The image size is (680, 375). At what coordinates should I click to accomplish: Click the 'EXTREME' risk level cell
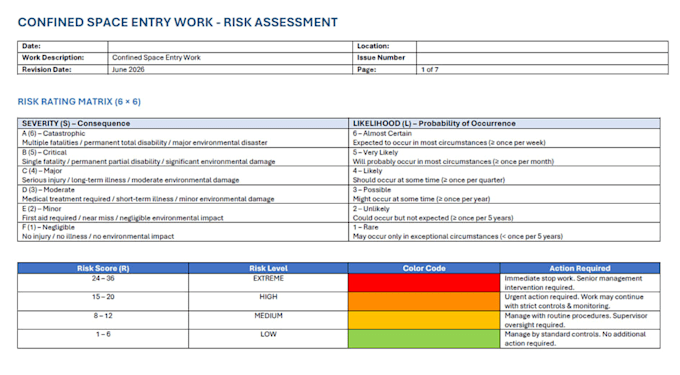268,283
